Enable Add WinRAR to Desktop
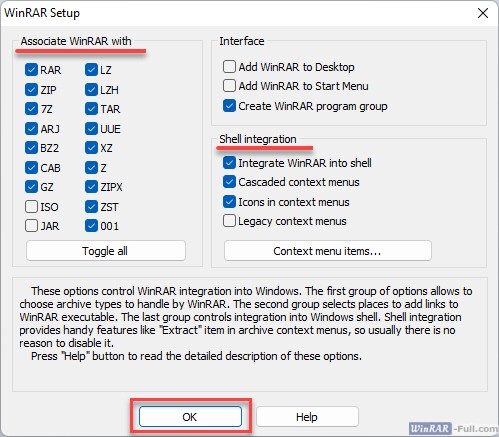Viewport: 499px width, 437px height. click(229, 67)
